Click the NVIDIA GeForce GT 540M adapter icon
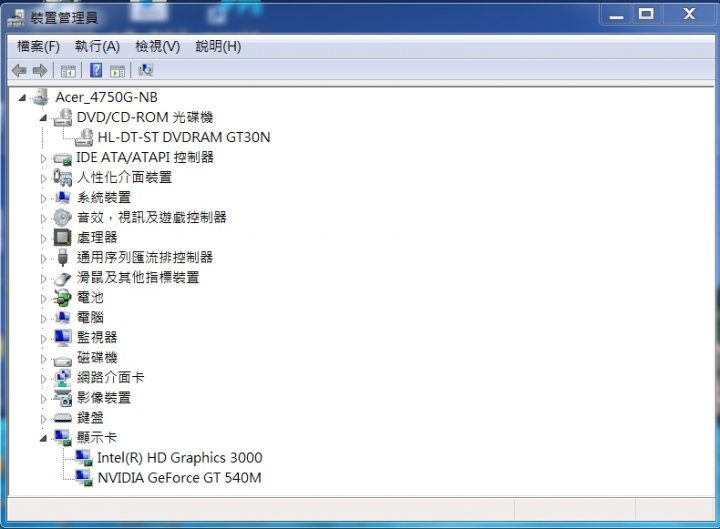Image resolution: width=720 pixels, height=529 pixels. click(84, 478)
